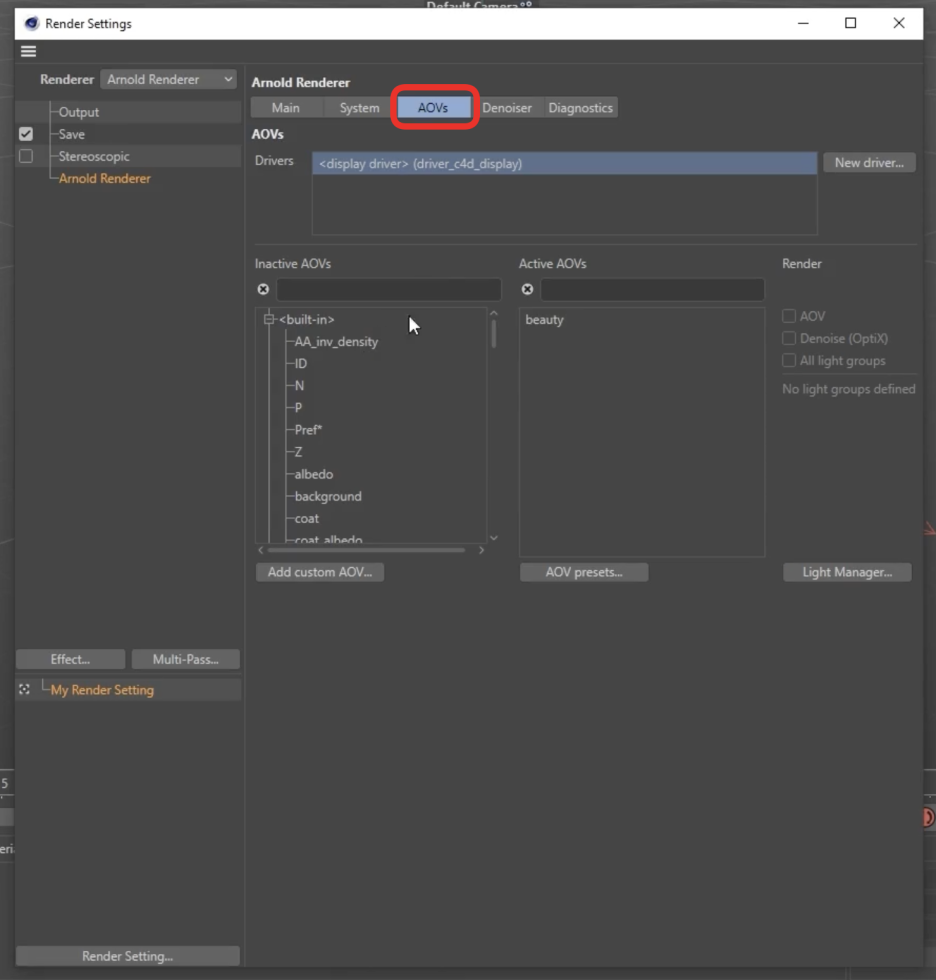Open AOV presets...
This screenshot has width=936, height=980.
[584, 572]
